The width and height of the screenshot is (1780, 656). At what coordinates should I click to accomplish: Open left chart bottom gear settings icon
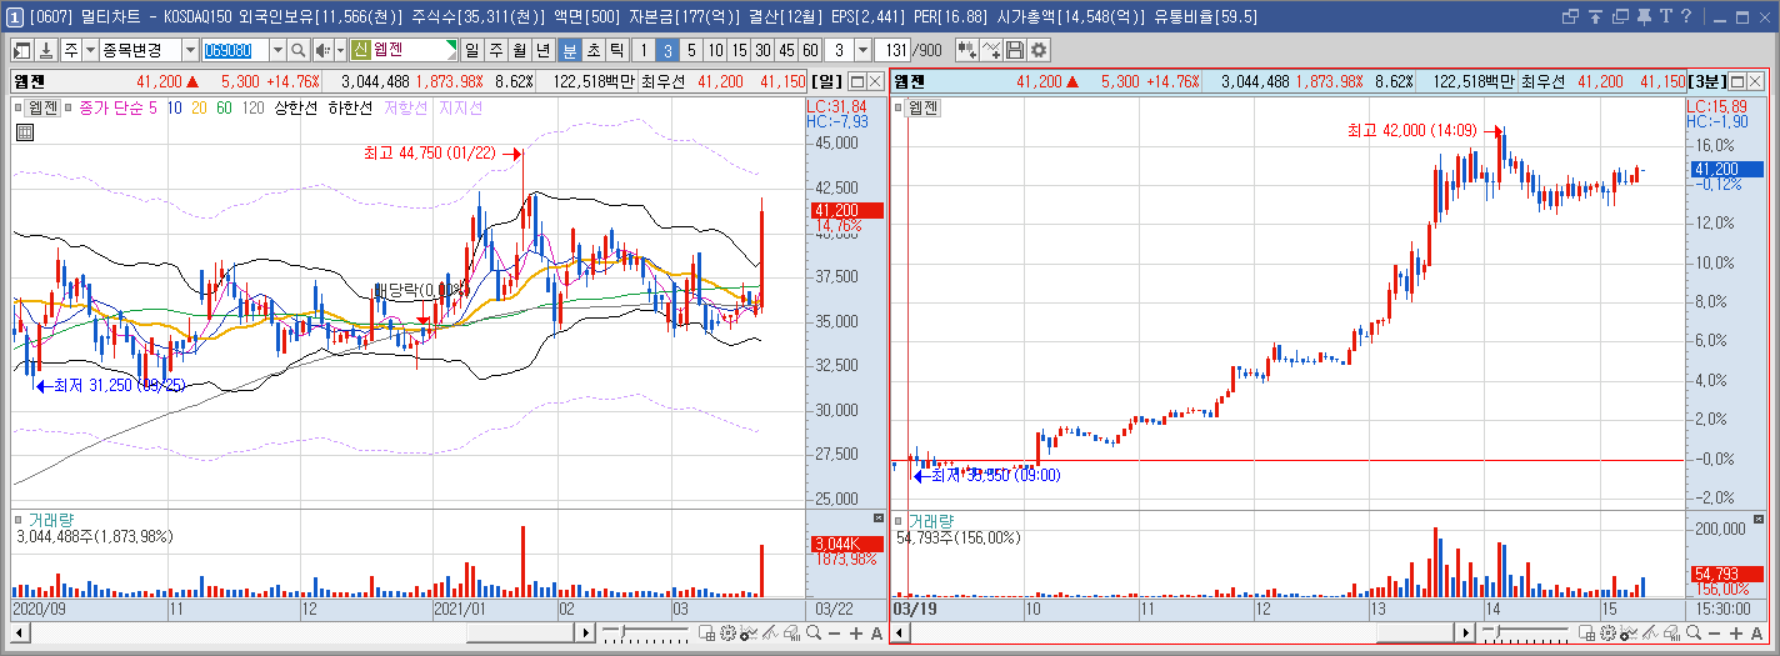point(728,633)
